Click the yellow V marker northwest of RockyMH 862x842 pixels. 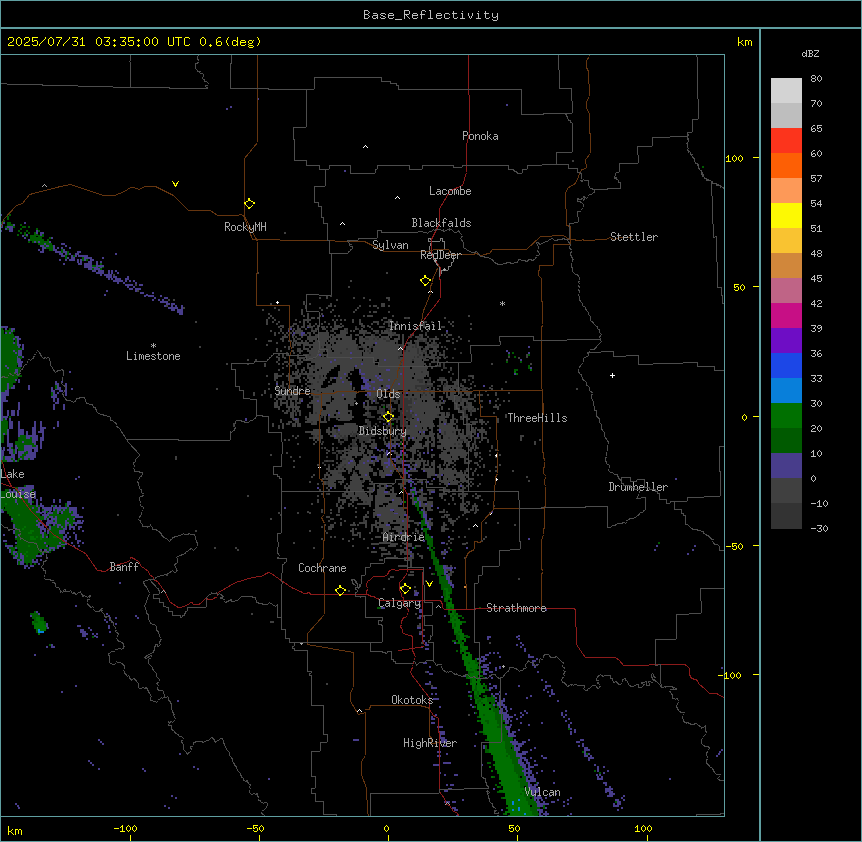175,184
